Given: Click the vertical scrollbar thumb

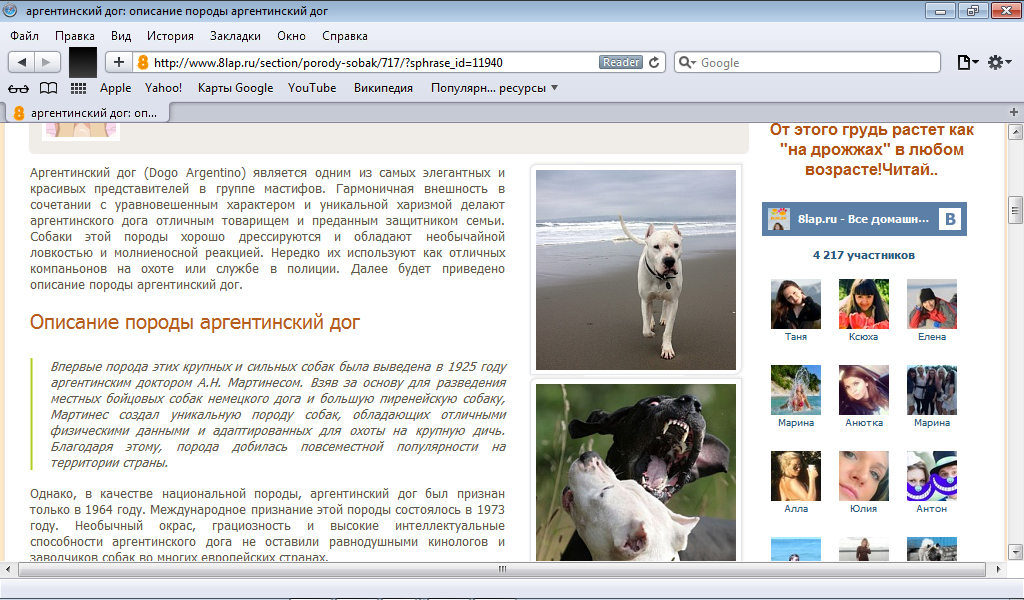Looking at the screenshot, I should (1015, 210).
